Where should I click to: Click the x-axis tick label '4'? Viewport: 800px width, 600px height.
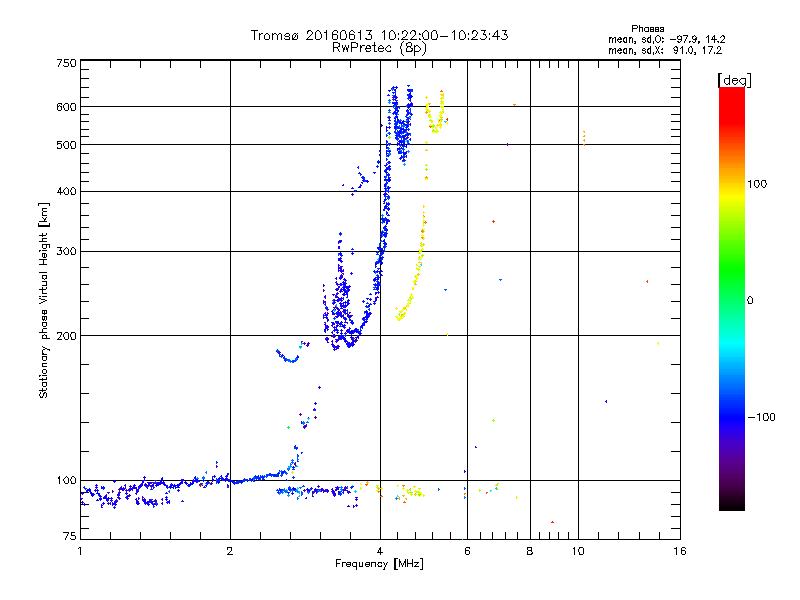tap(380, 551)
